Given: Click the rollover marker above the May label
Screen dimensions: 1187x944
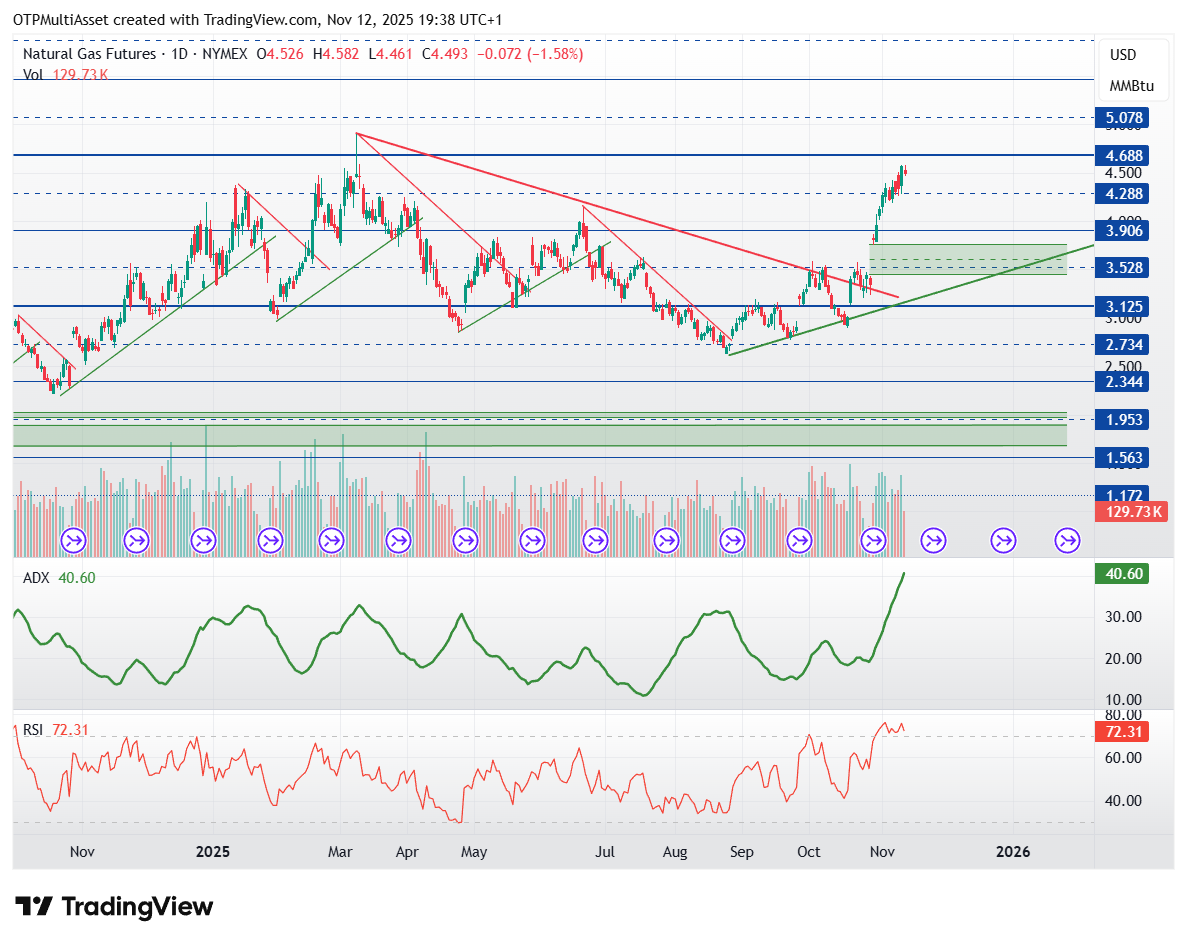Looking at the screenshot, I should 465,541.
